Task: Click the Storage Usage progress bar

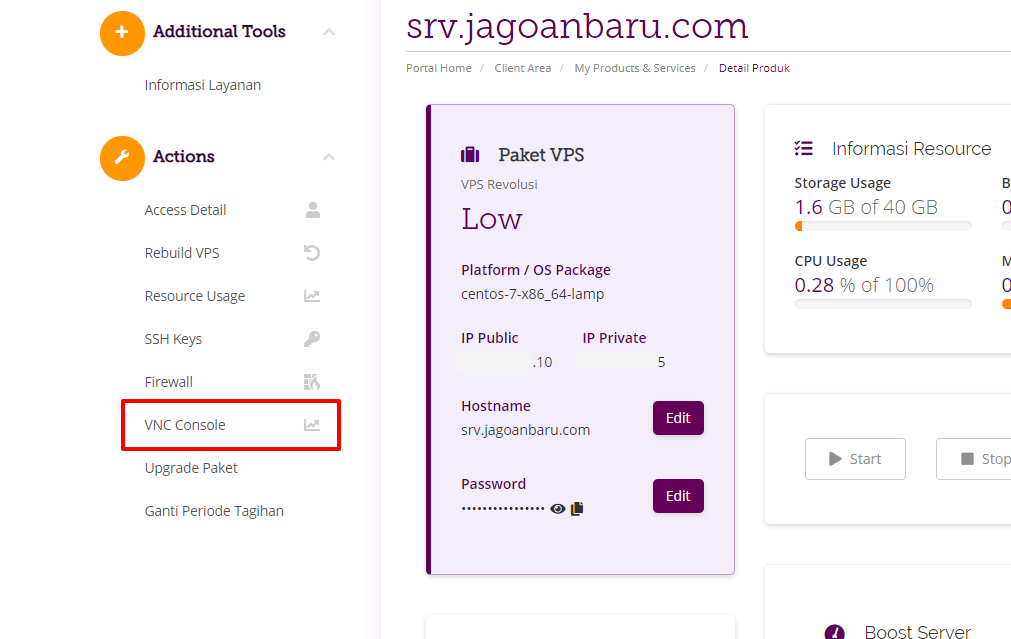Action: (883, 226)
